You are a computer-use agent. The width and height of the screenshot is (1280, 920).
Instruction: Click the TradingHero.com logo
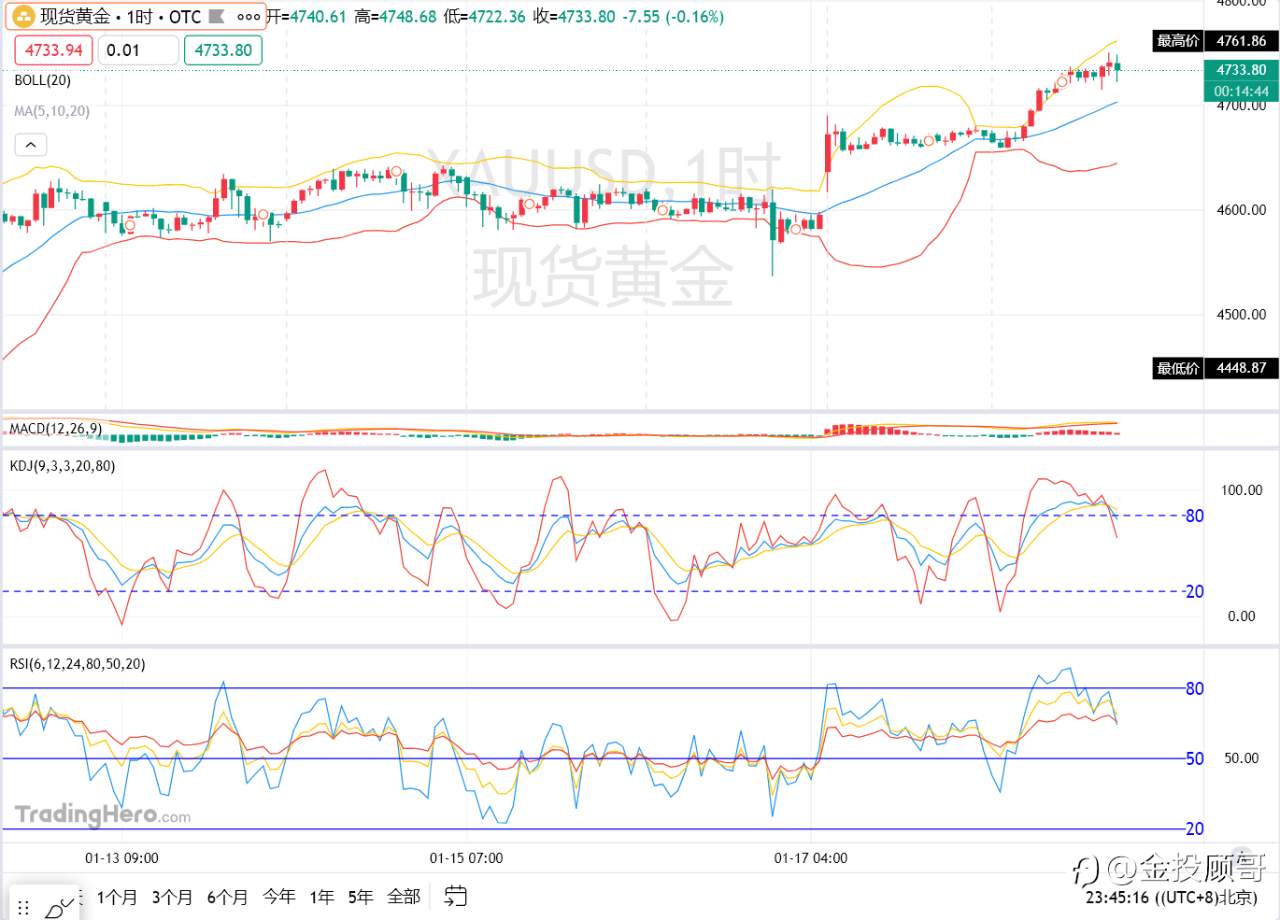point(102,815)
